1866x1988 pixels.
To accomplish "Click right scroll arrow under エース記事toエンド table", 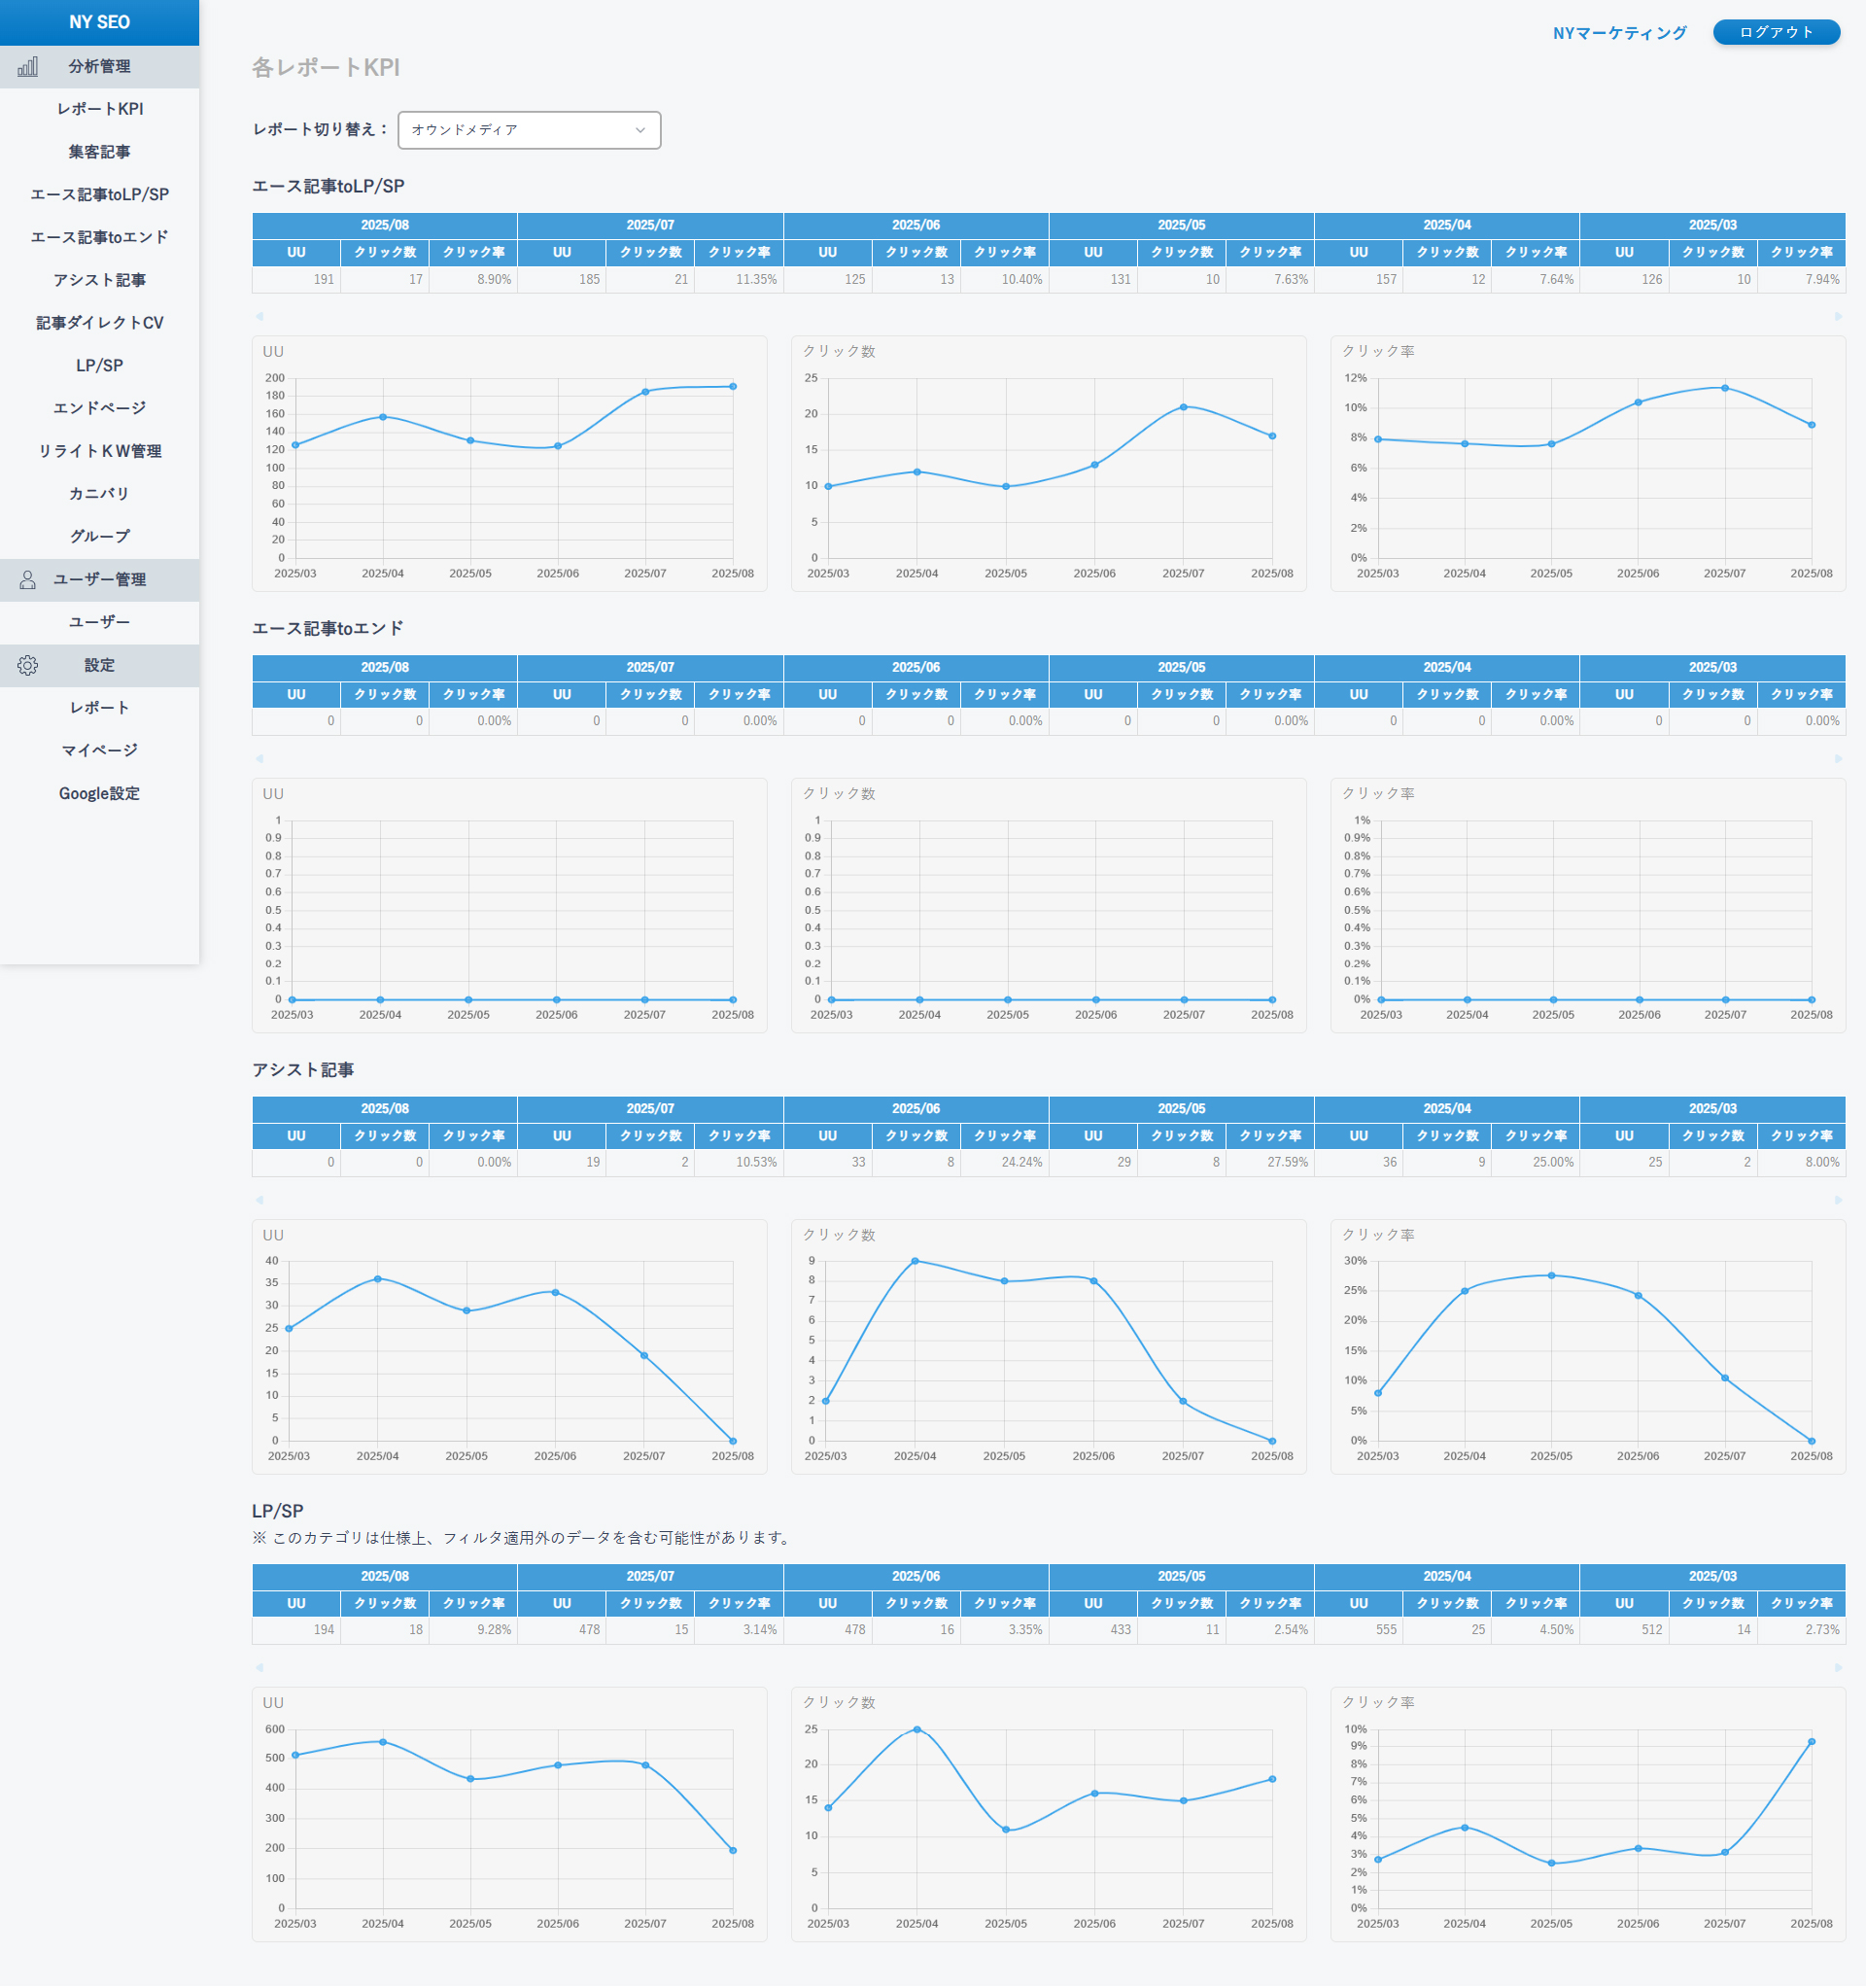I will [1837, 759].
